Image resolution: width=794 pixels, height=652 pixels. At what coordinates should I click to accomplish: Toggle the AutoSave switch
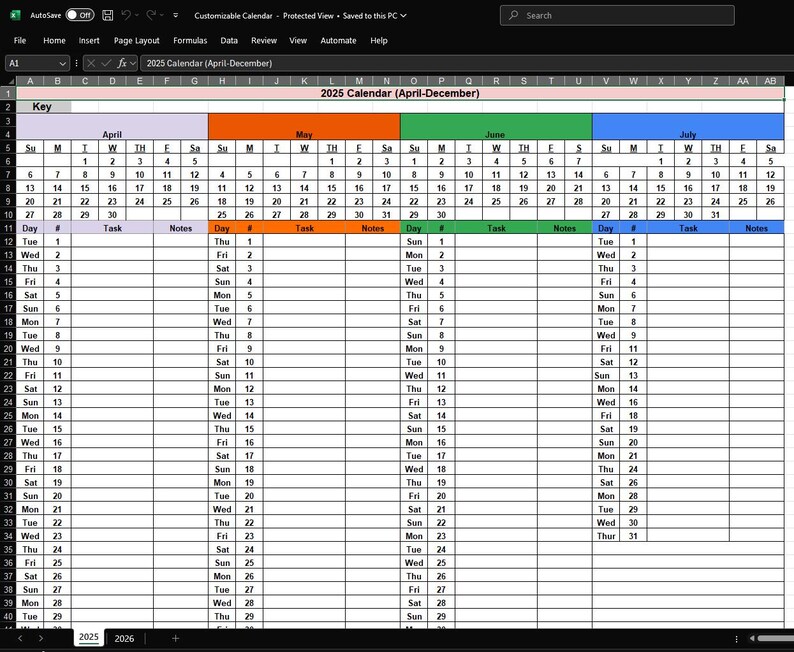80,15
